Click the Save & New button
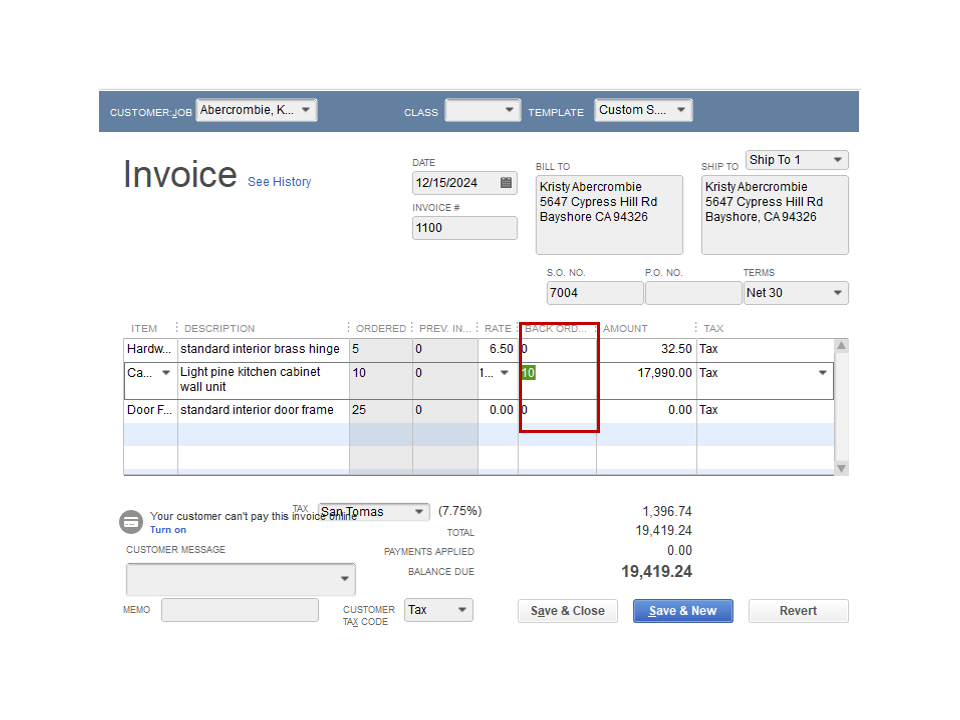 pos(682,610)
